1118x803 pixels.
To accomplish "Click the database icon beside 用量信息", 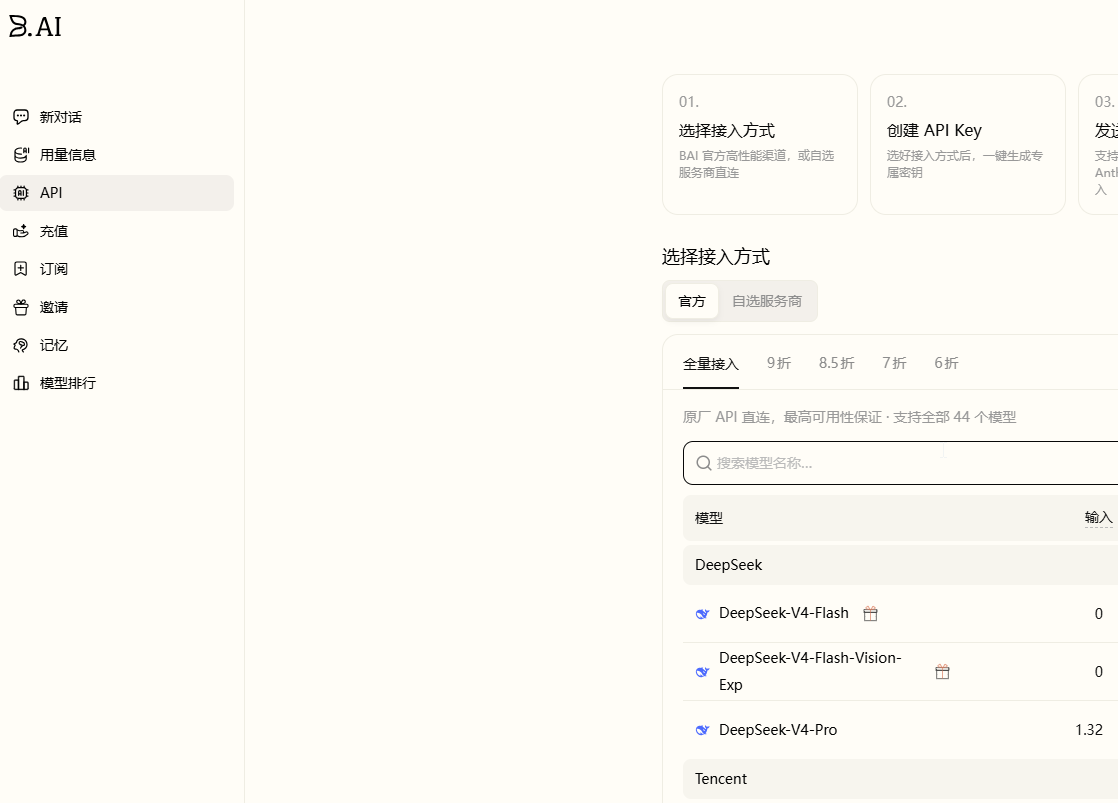I will (21, 155).
